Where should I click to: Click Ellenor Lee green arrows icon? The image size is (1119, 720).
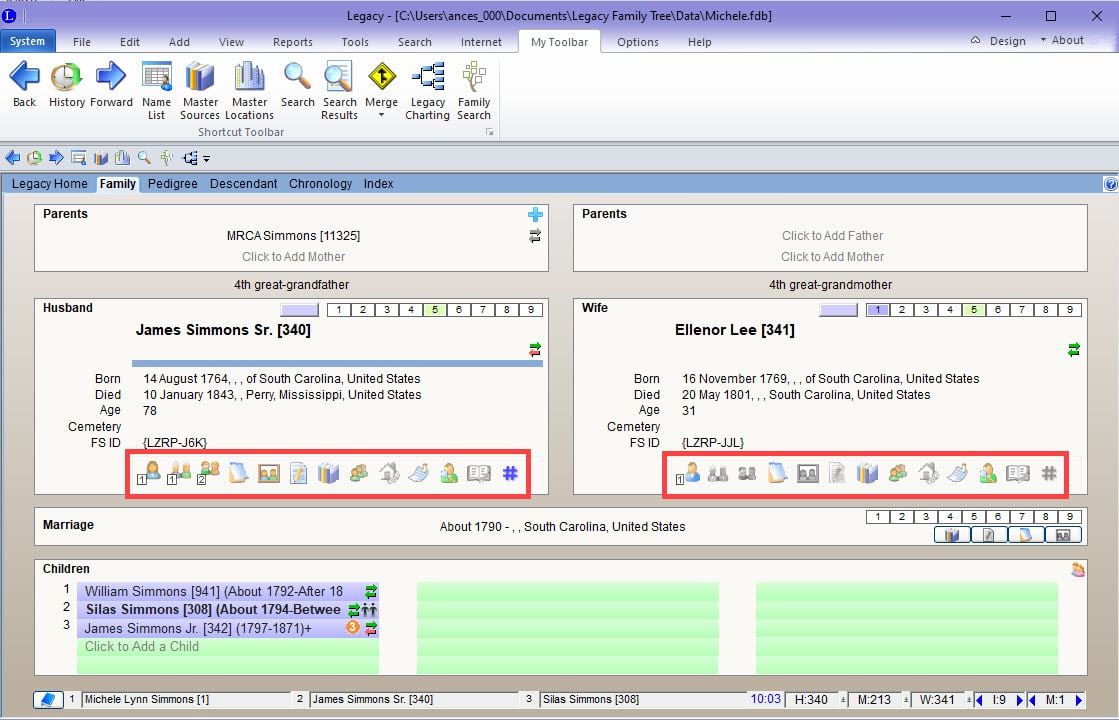(x=1073, y=350)
